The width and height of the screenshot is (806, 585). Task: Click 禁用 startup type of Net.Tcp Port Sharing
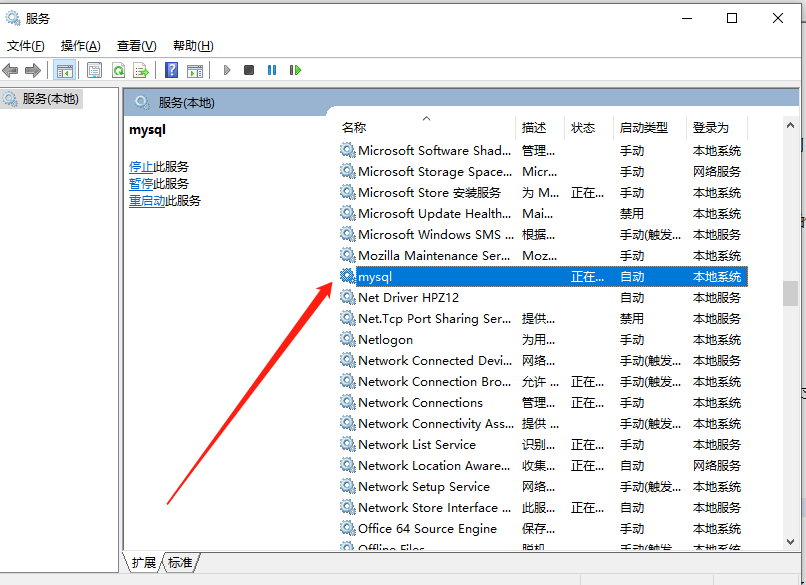(x=632, y=319)
